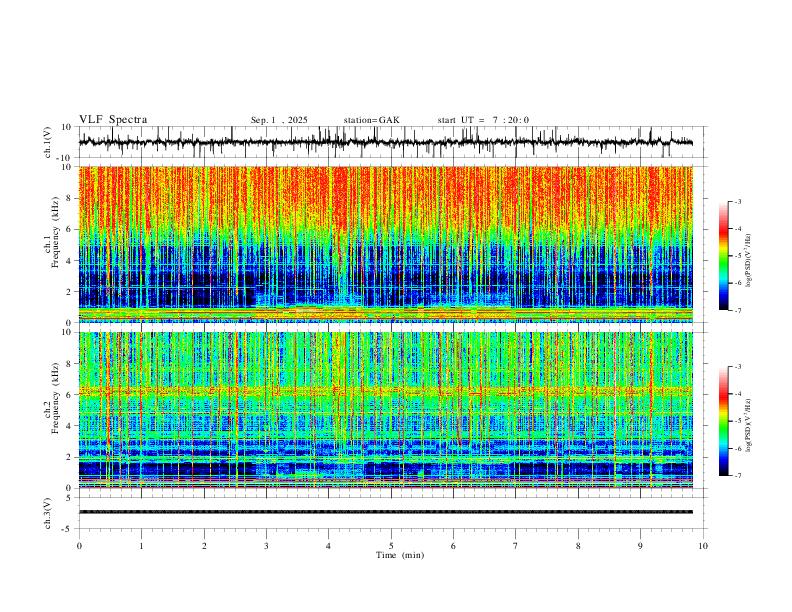Screen dimensions: 792x612
Task: Click the ch.2 spectrogram panel
Action: 386,410
